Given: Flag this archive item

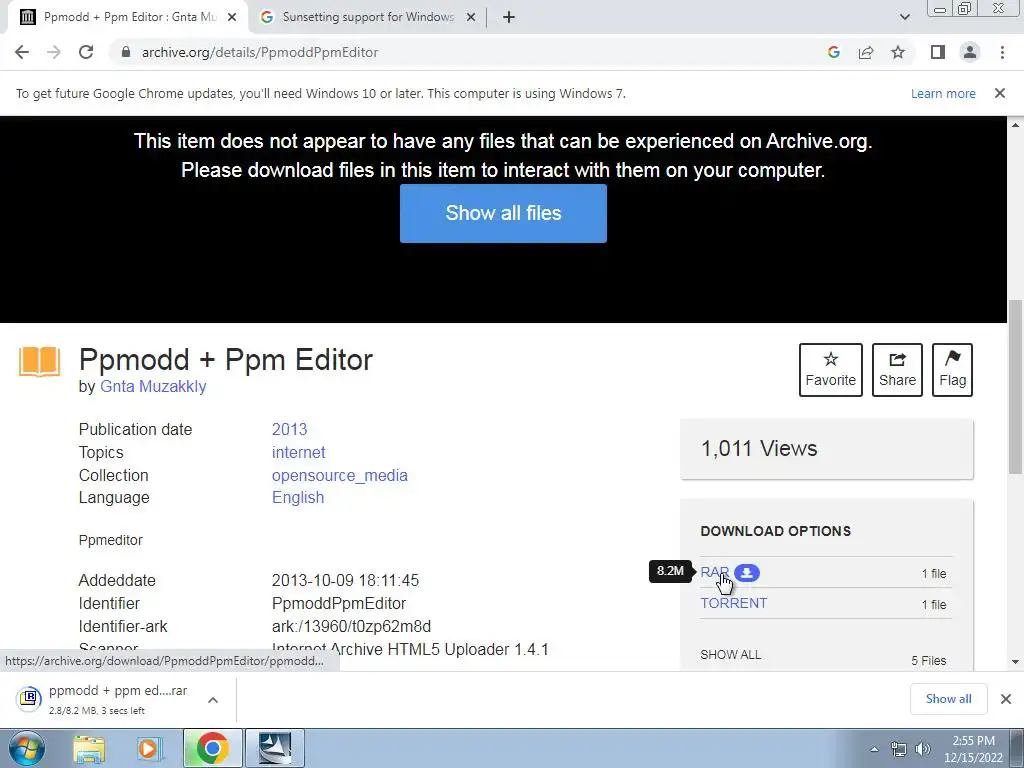Looking at the screenshot, I should (x=952, y=370).
